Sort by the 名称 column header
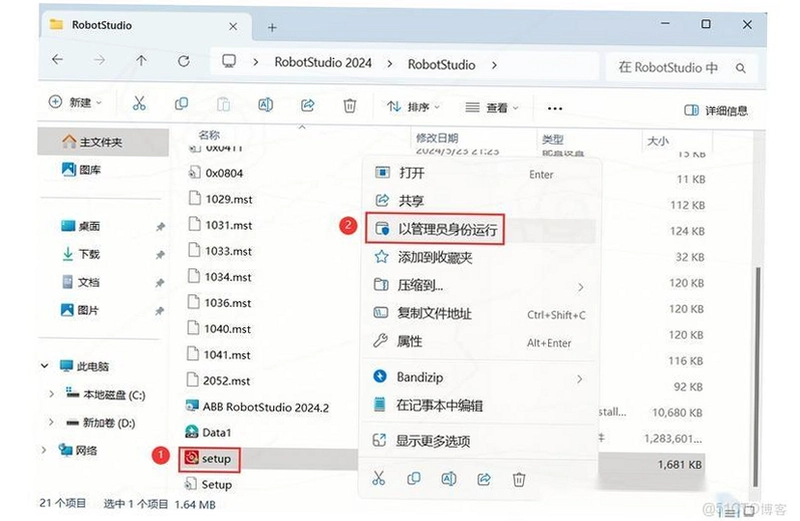The image size is (800, 521). click(209, 135)
